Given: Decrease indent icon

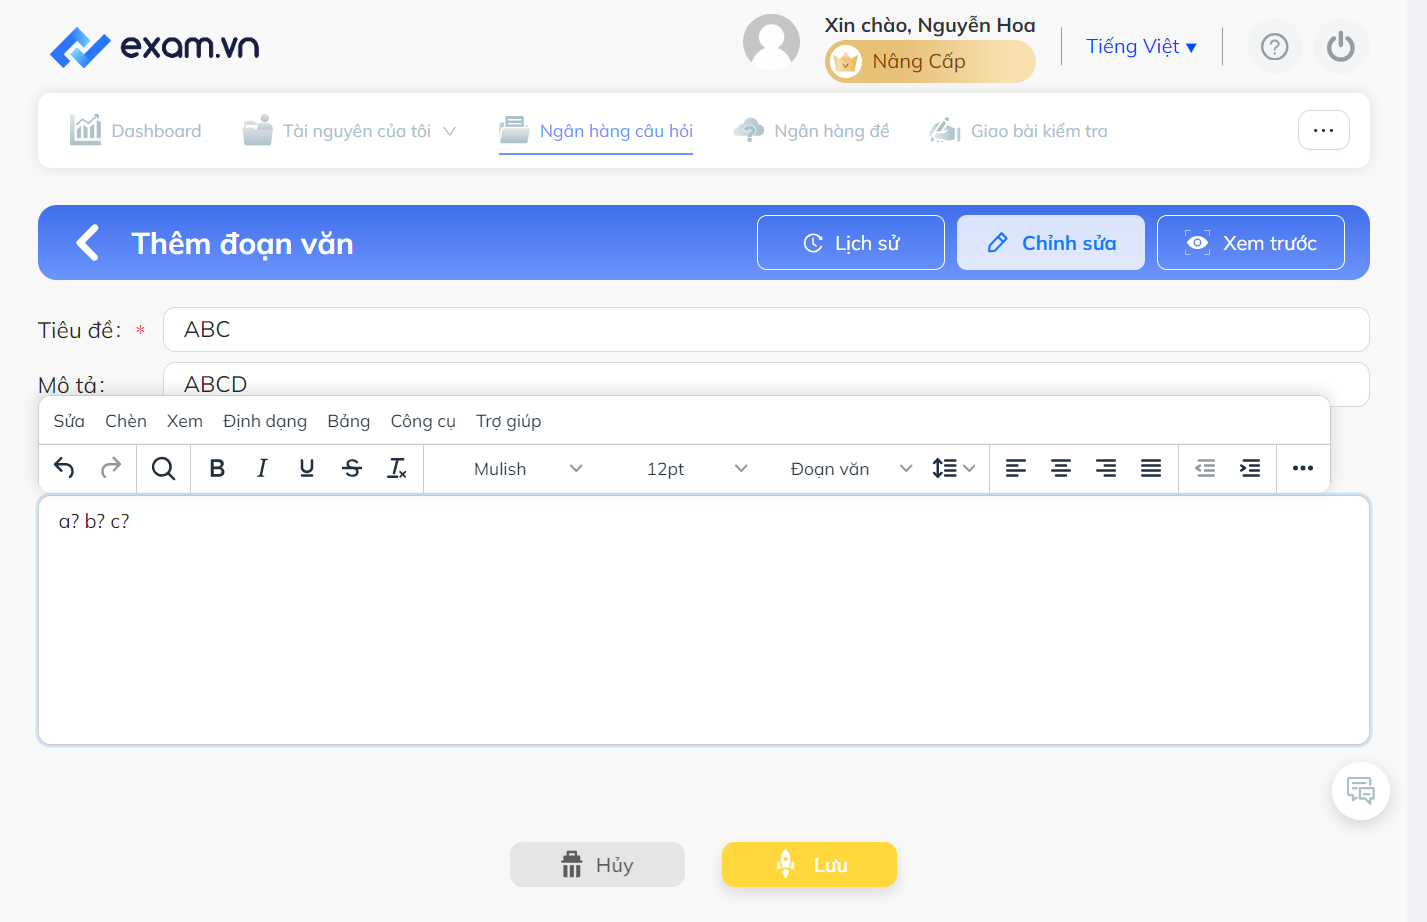Looking at the screenshot, I should pyautogui.click(x=1205, y=468).
